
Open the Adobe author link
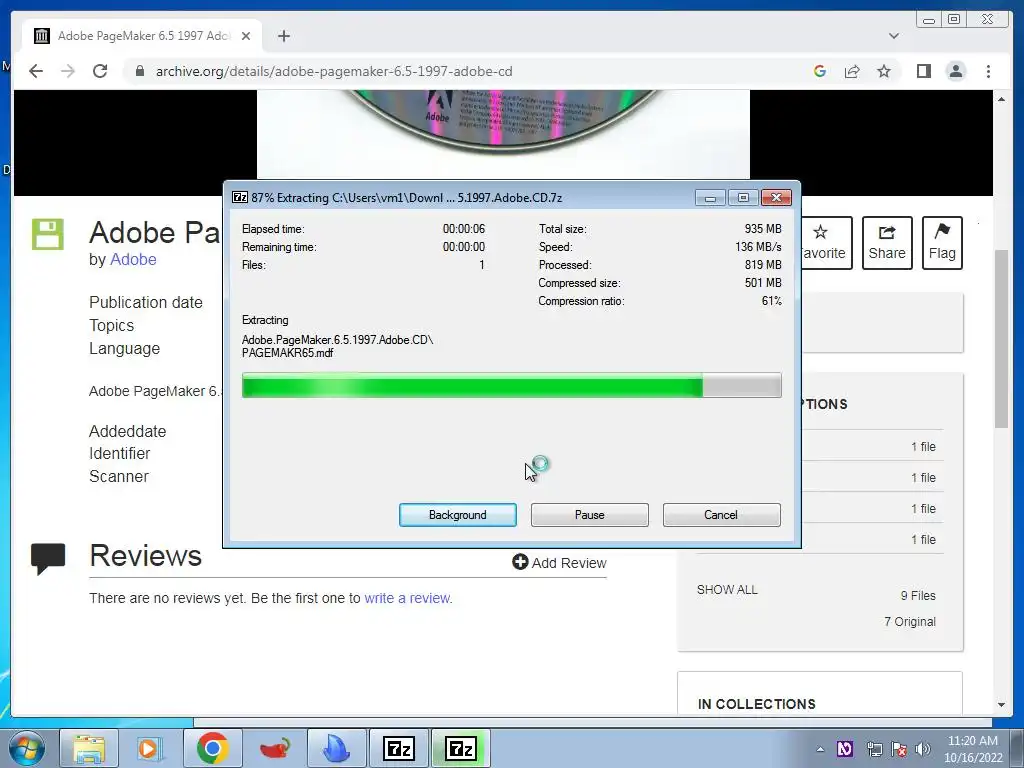[133, 259]
